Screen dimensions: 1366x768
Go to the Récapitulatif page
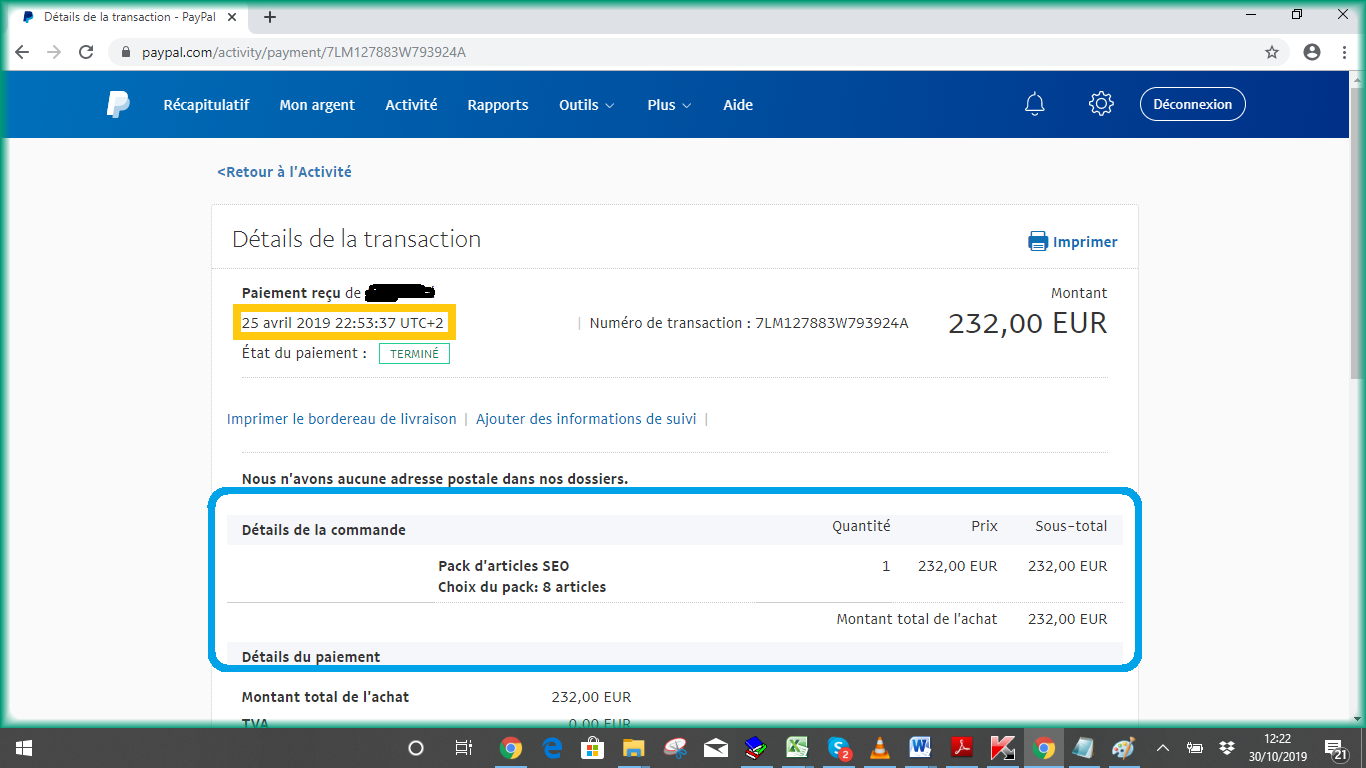(206, 105)
